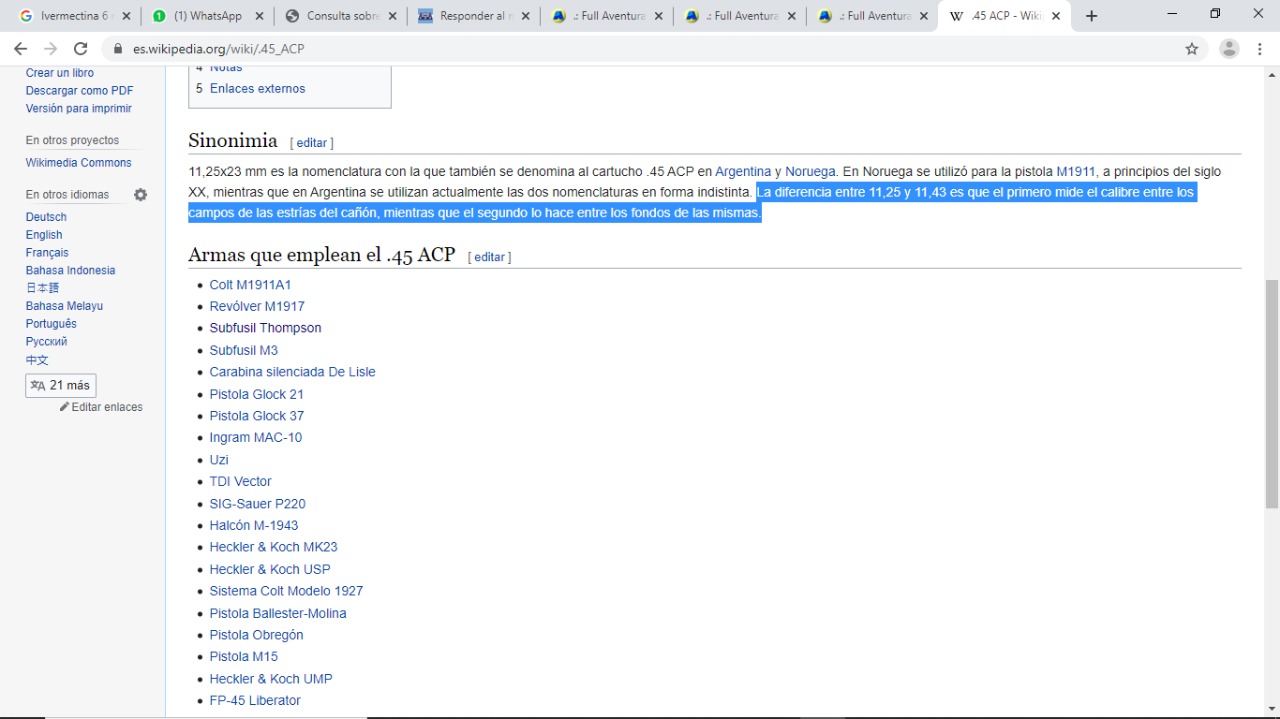Open Pistola Glock 37 article
The image size is (1280, 719).
coord(256,416)
